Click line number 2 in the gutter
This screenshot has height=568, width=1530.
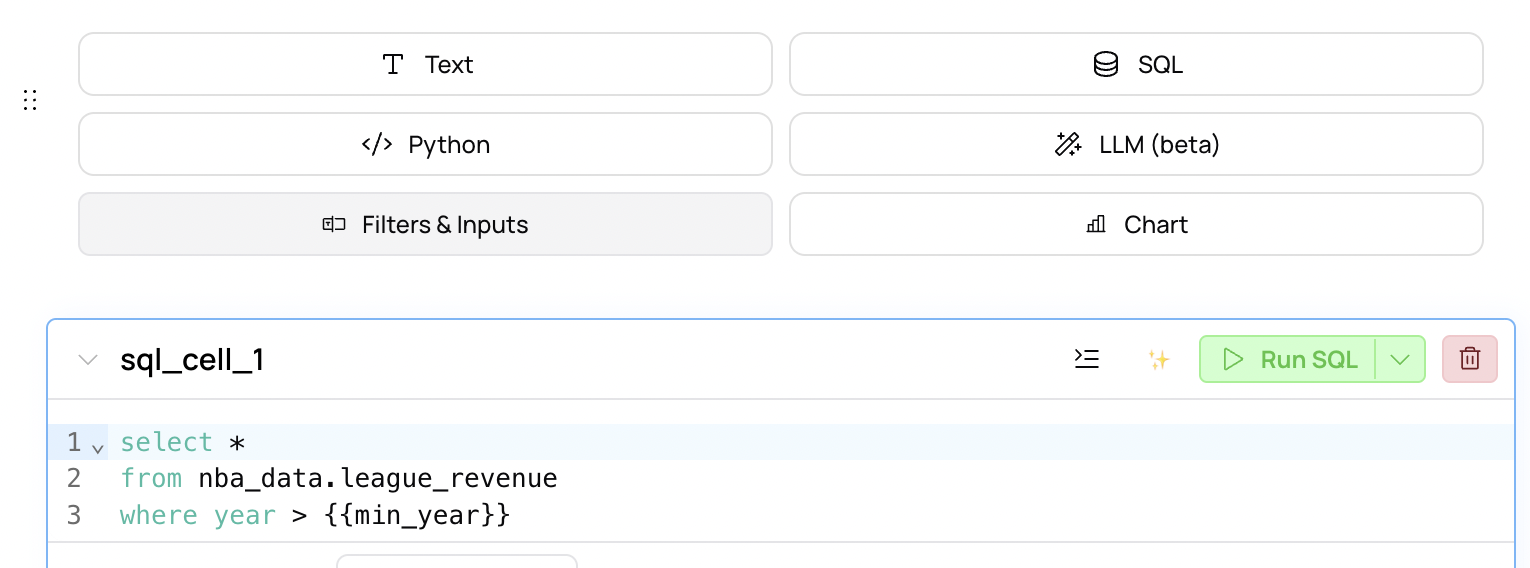[73, 479]
